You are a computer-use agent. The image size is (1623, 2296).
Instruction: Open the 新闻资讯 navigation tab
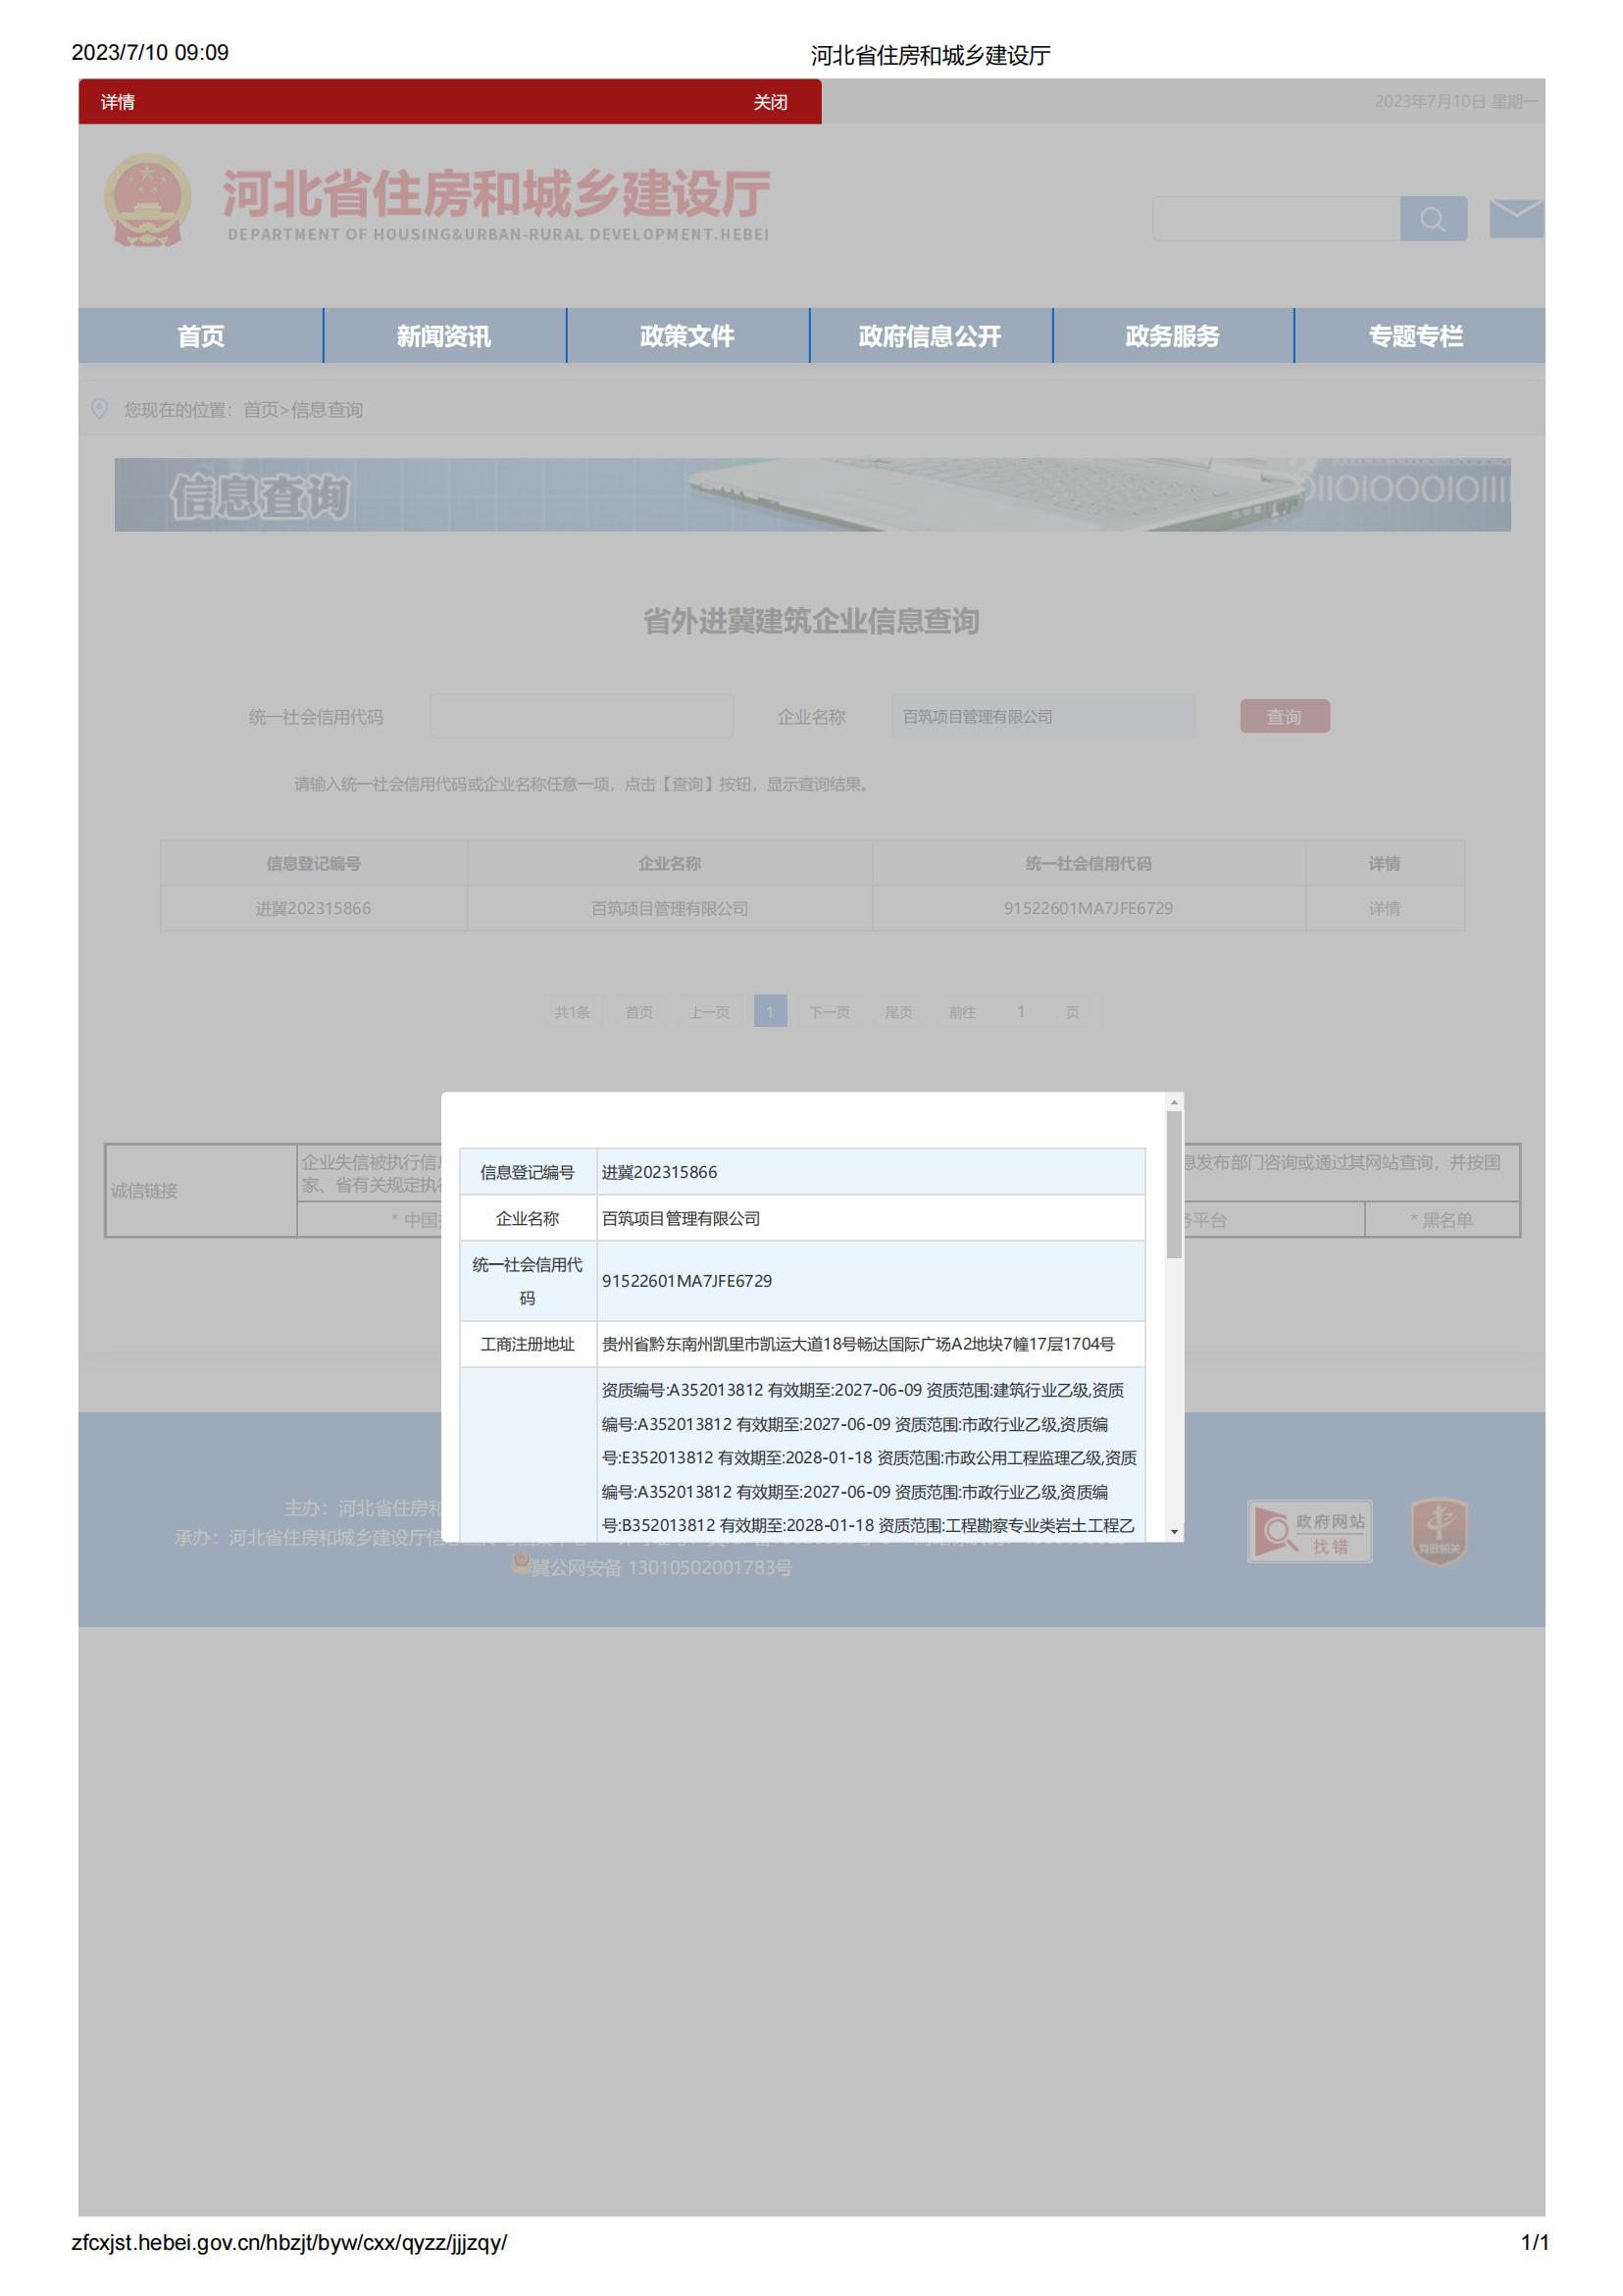point(444,336)
